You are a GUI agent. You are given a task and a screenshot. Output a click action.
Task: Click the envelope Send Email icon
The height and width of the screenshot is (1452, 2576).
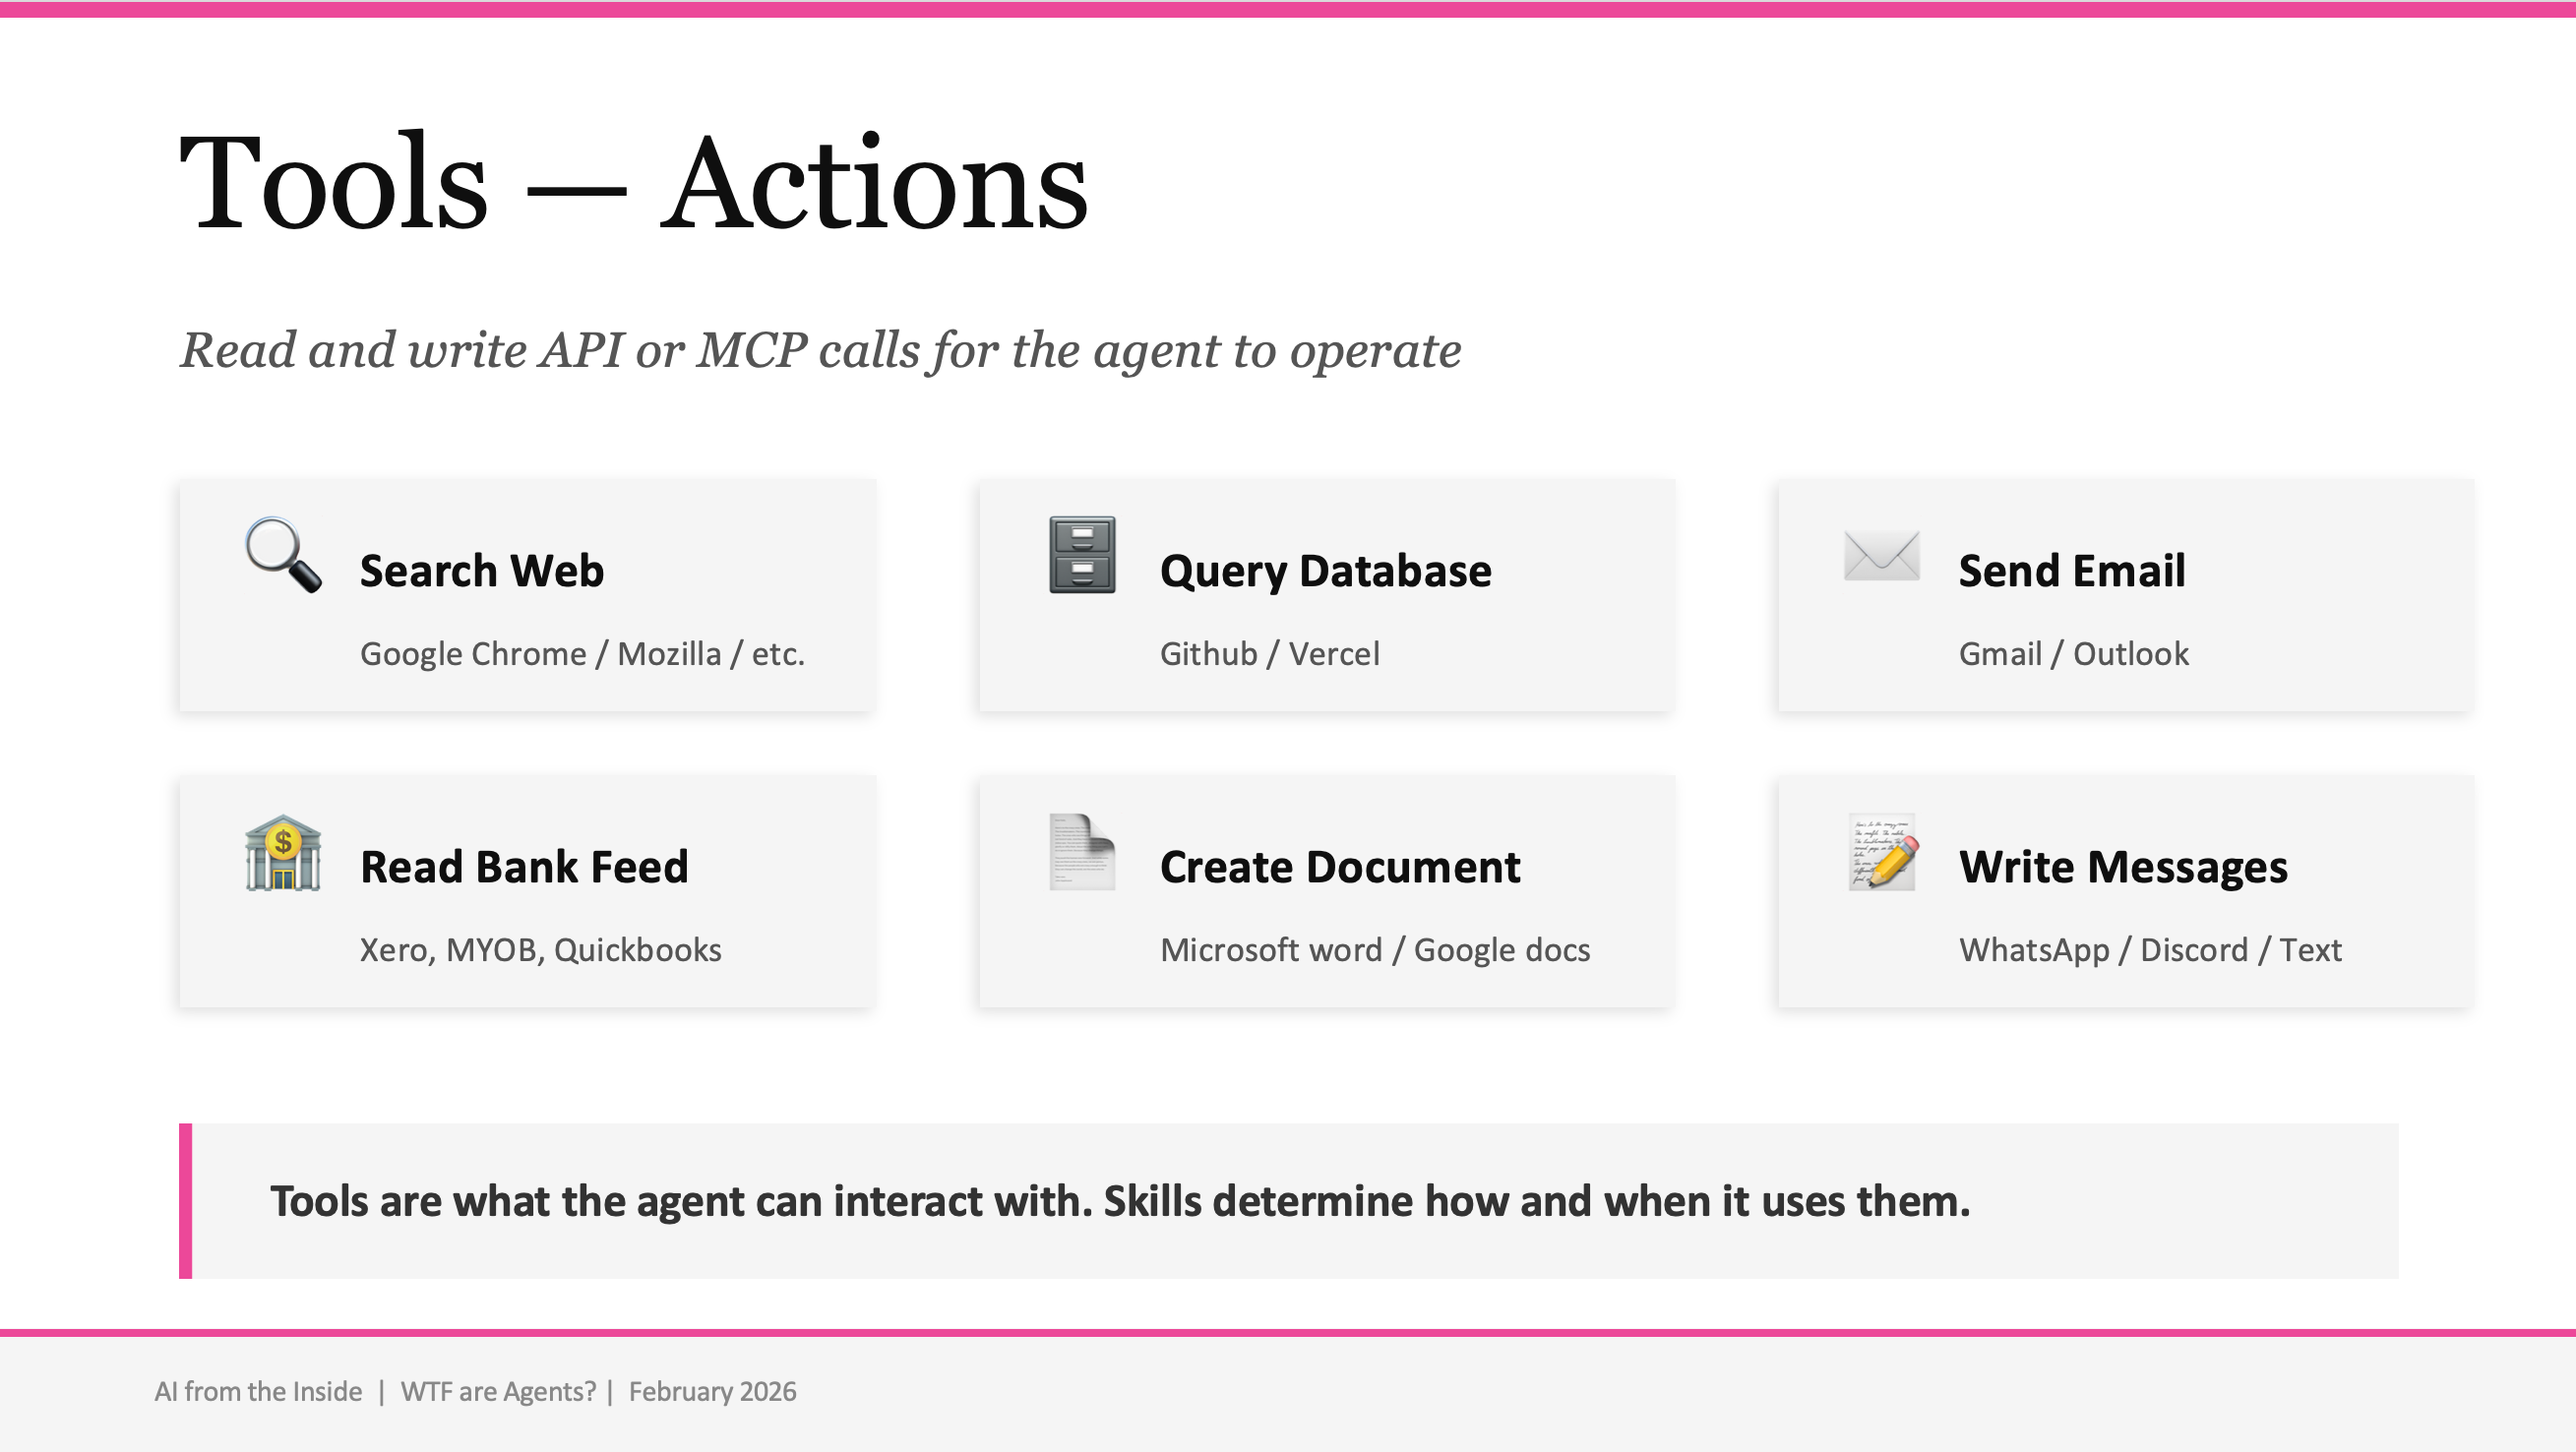[1881, 555]
